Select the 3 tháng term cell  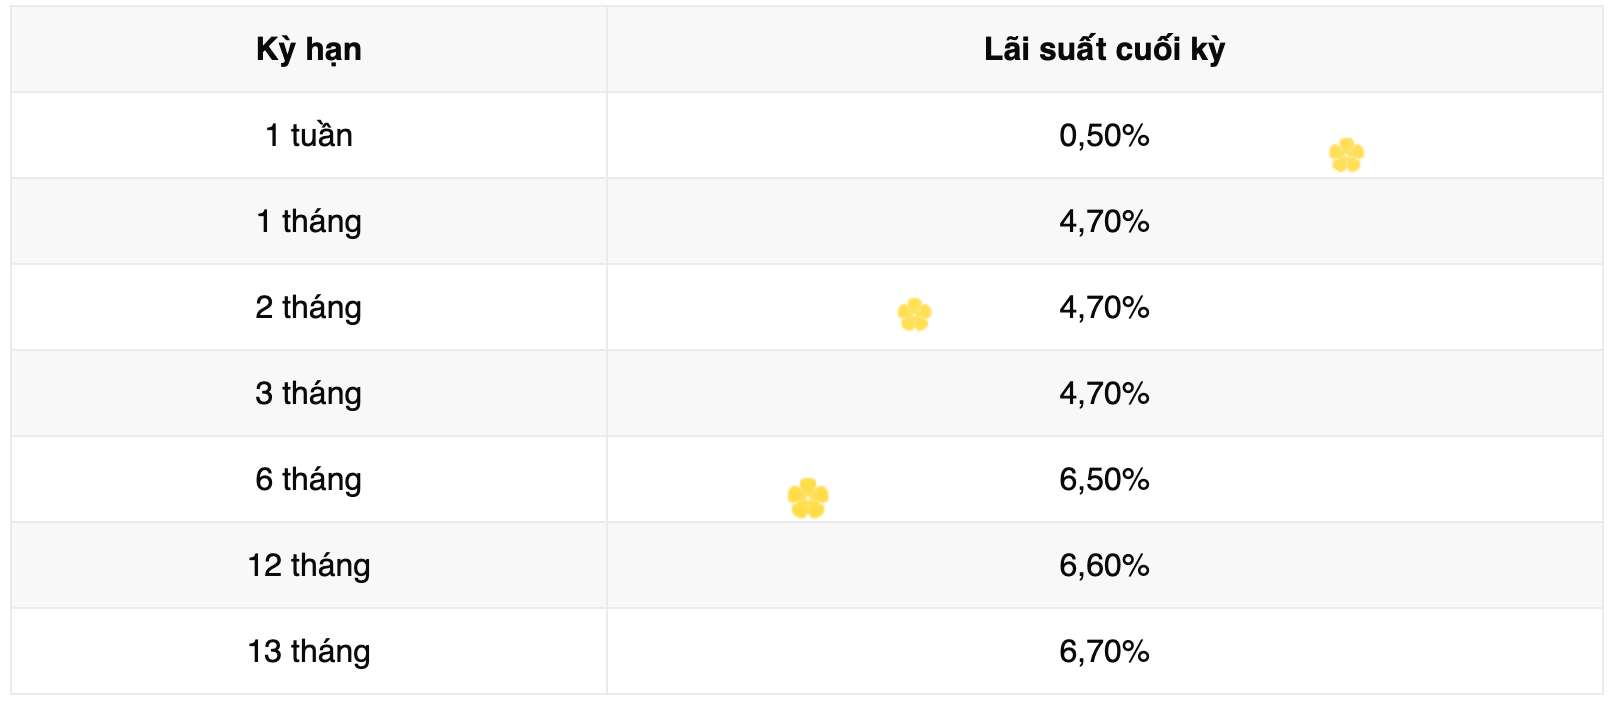pos(308,393)
